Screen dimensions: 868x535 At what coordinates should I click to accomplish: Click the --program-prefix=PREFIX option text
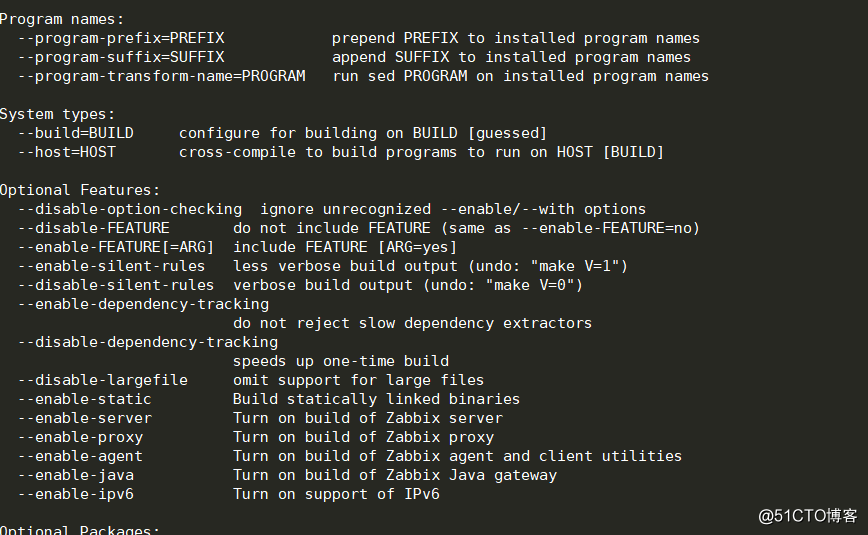click(x=121, y=38)
